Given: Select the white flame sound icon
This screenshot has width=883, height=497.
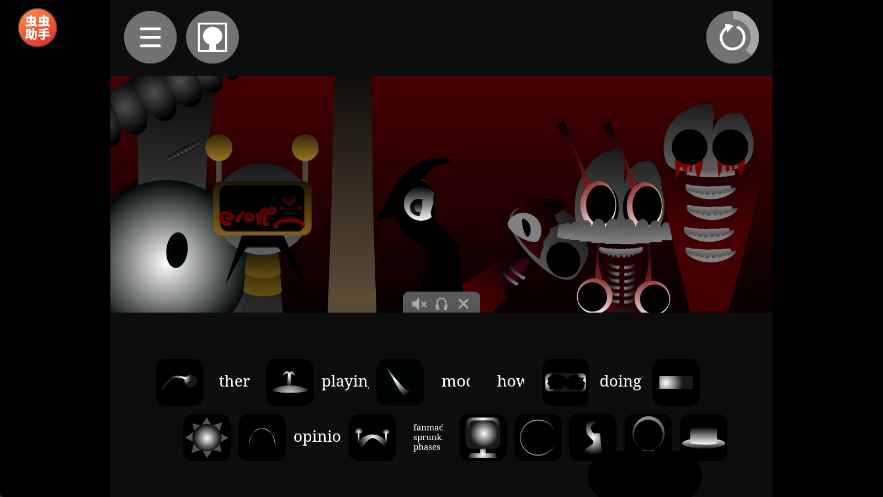Looking at the screenshot, I should [x=593, y=437].
